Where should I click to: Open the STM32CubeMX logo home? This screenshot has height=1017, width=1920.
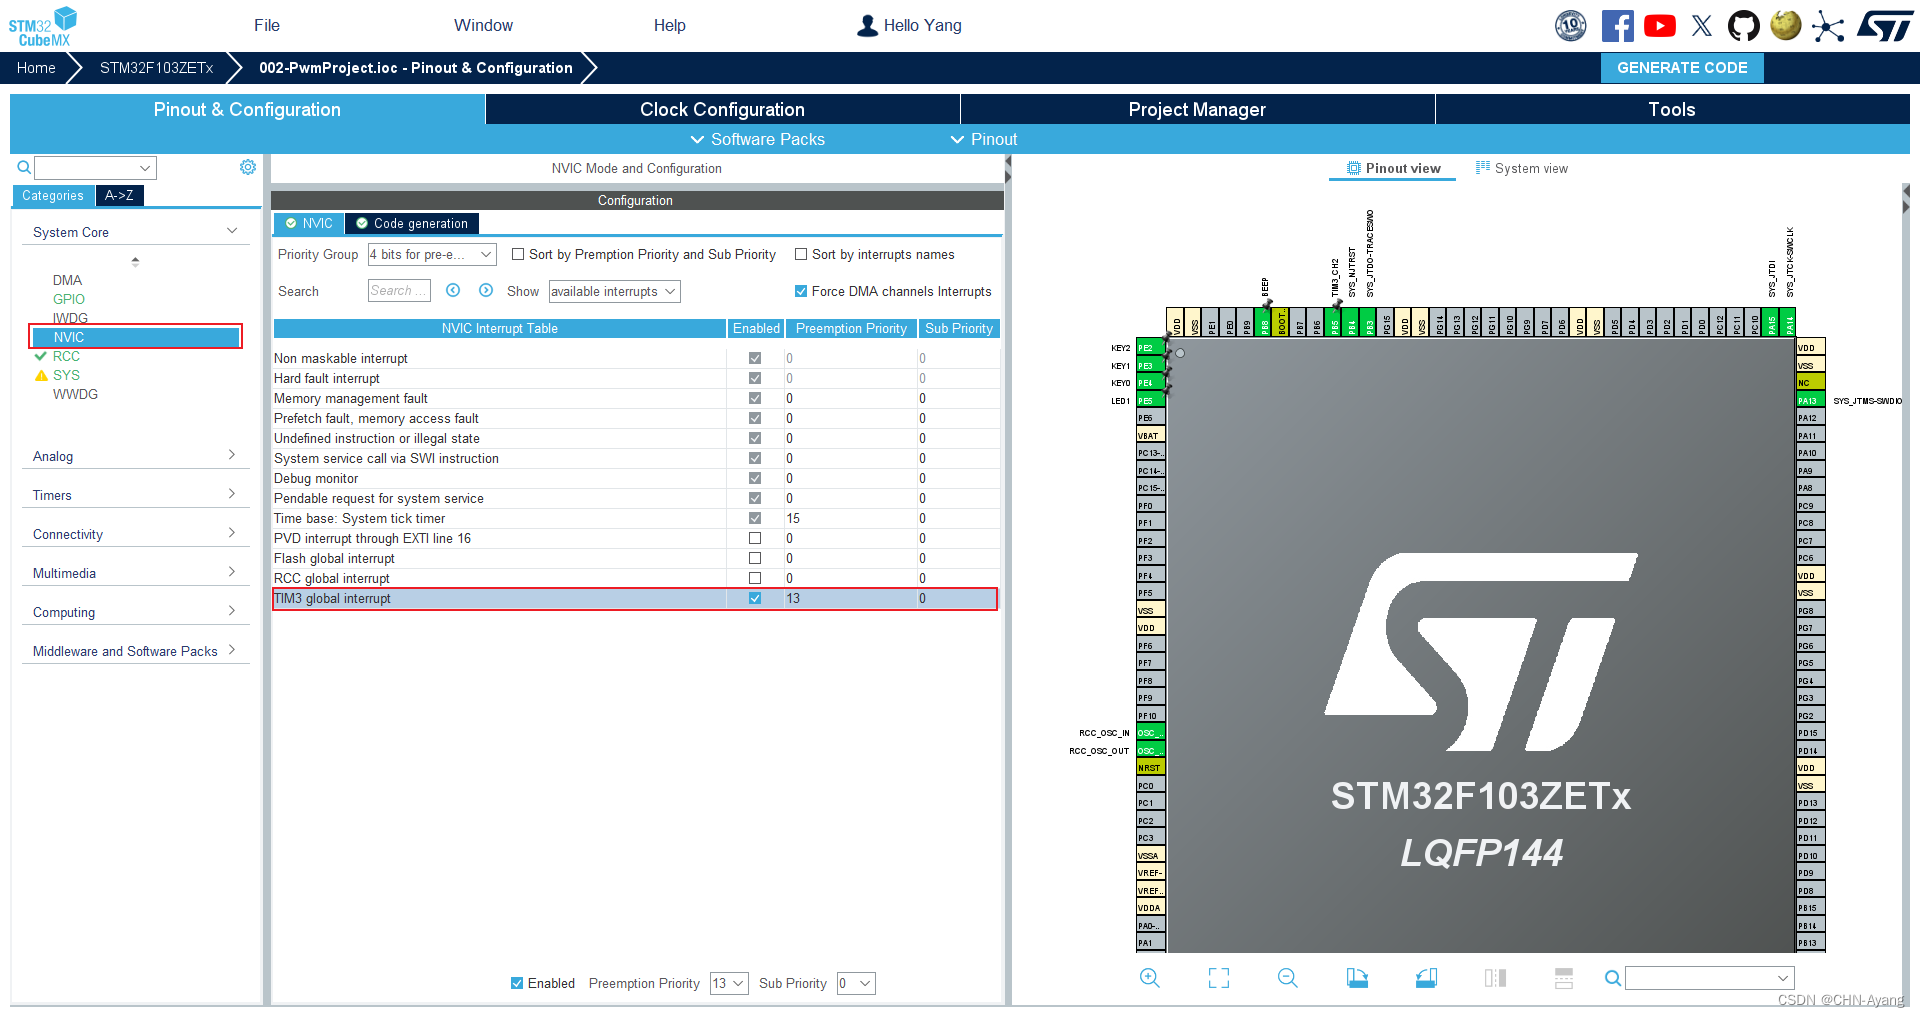[x=42, y=26]
